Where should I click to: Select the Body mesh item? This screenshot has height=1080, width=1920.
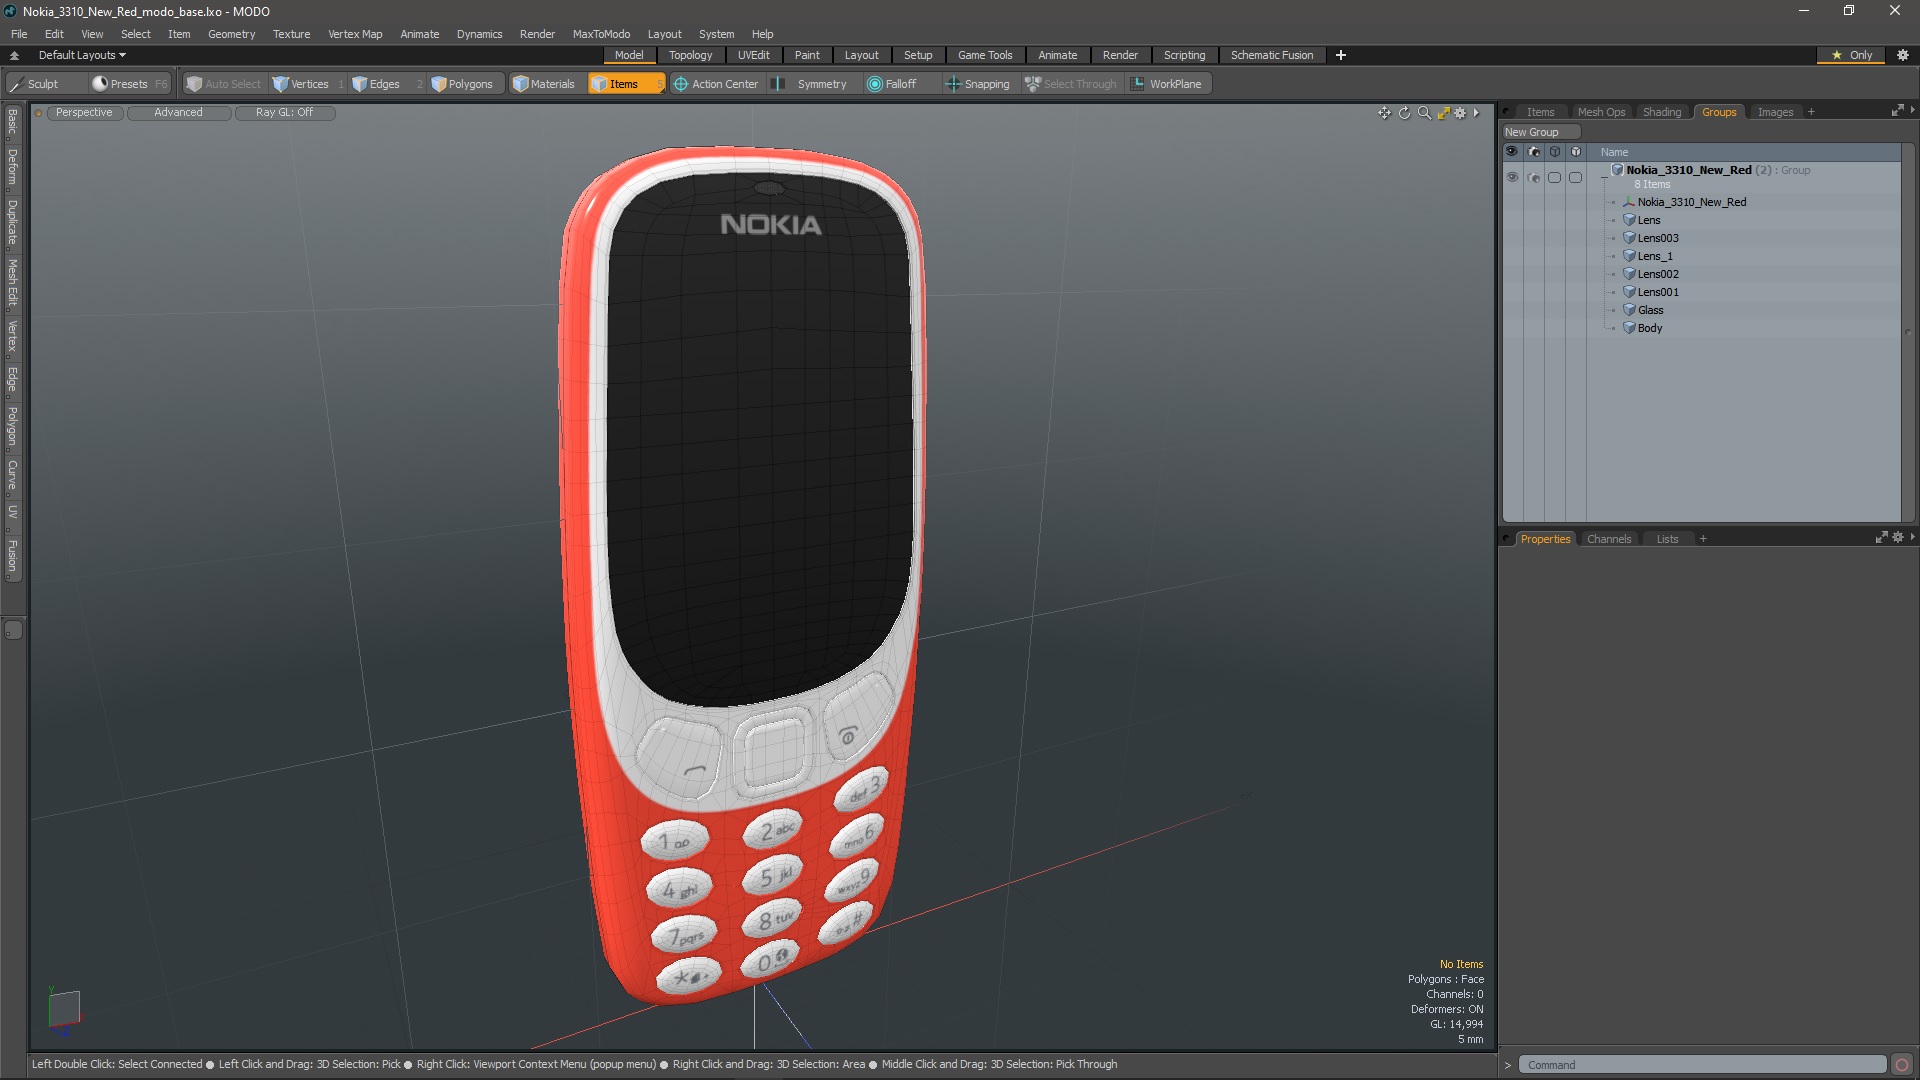[x=1649, y=328]
